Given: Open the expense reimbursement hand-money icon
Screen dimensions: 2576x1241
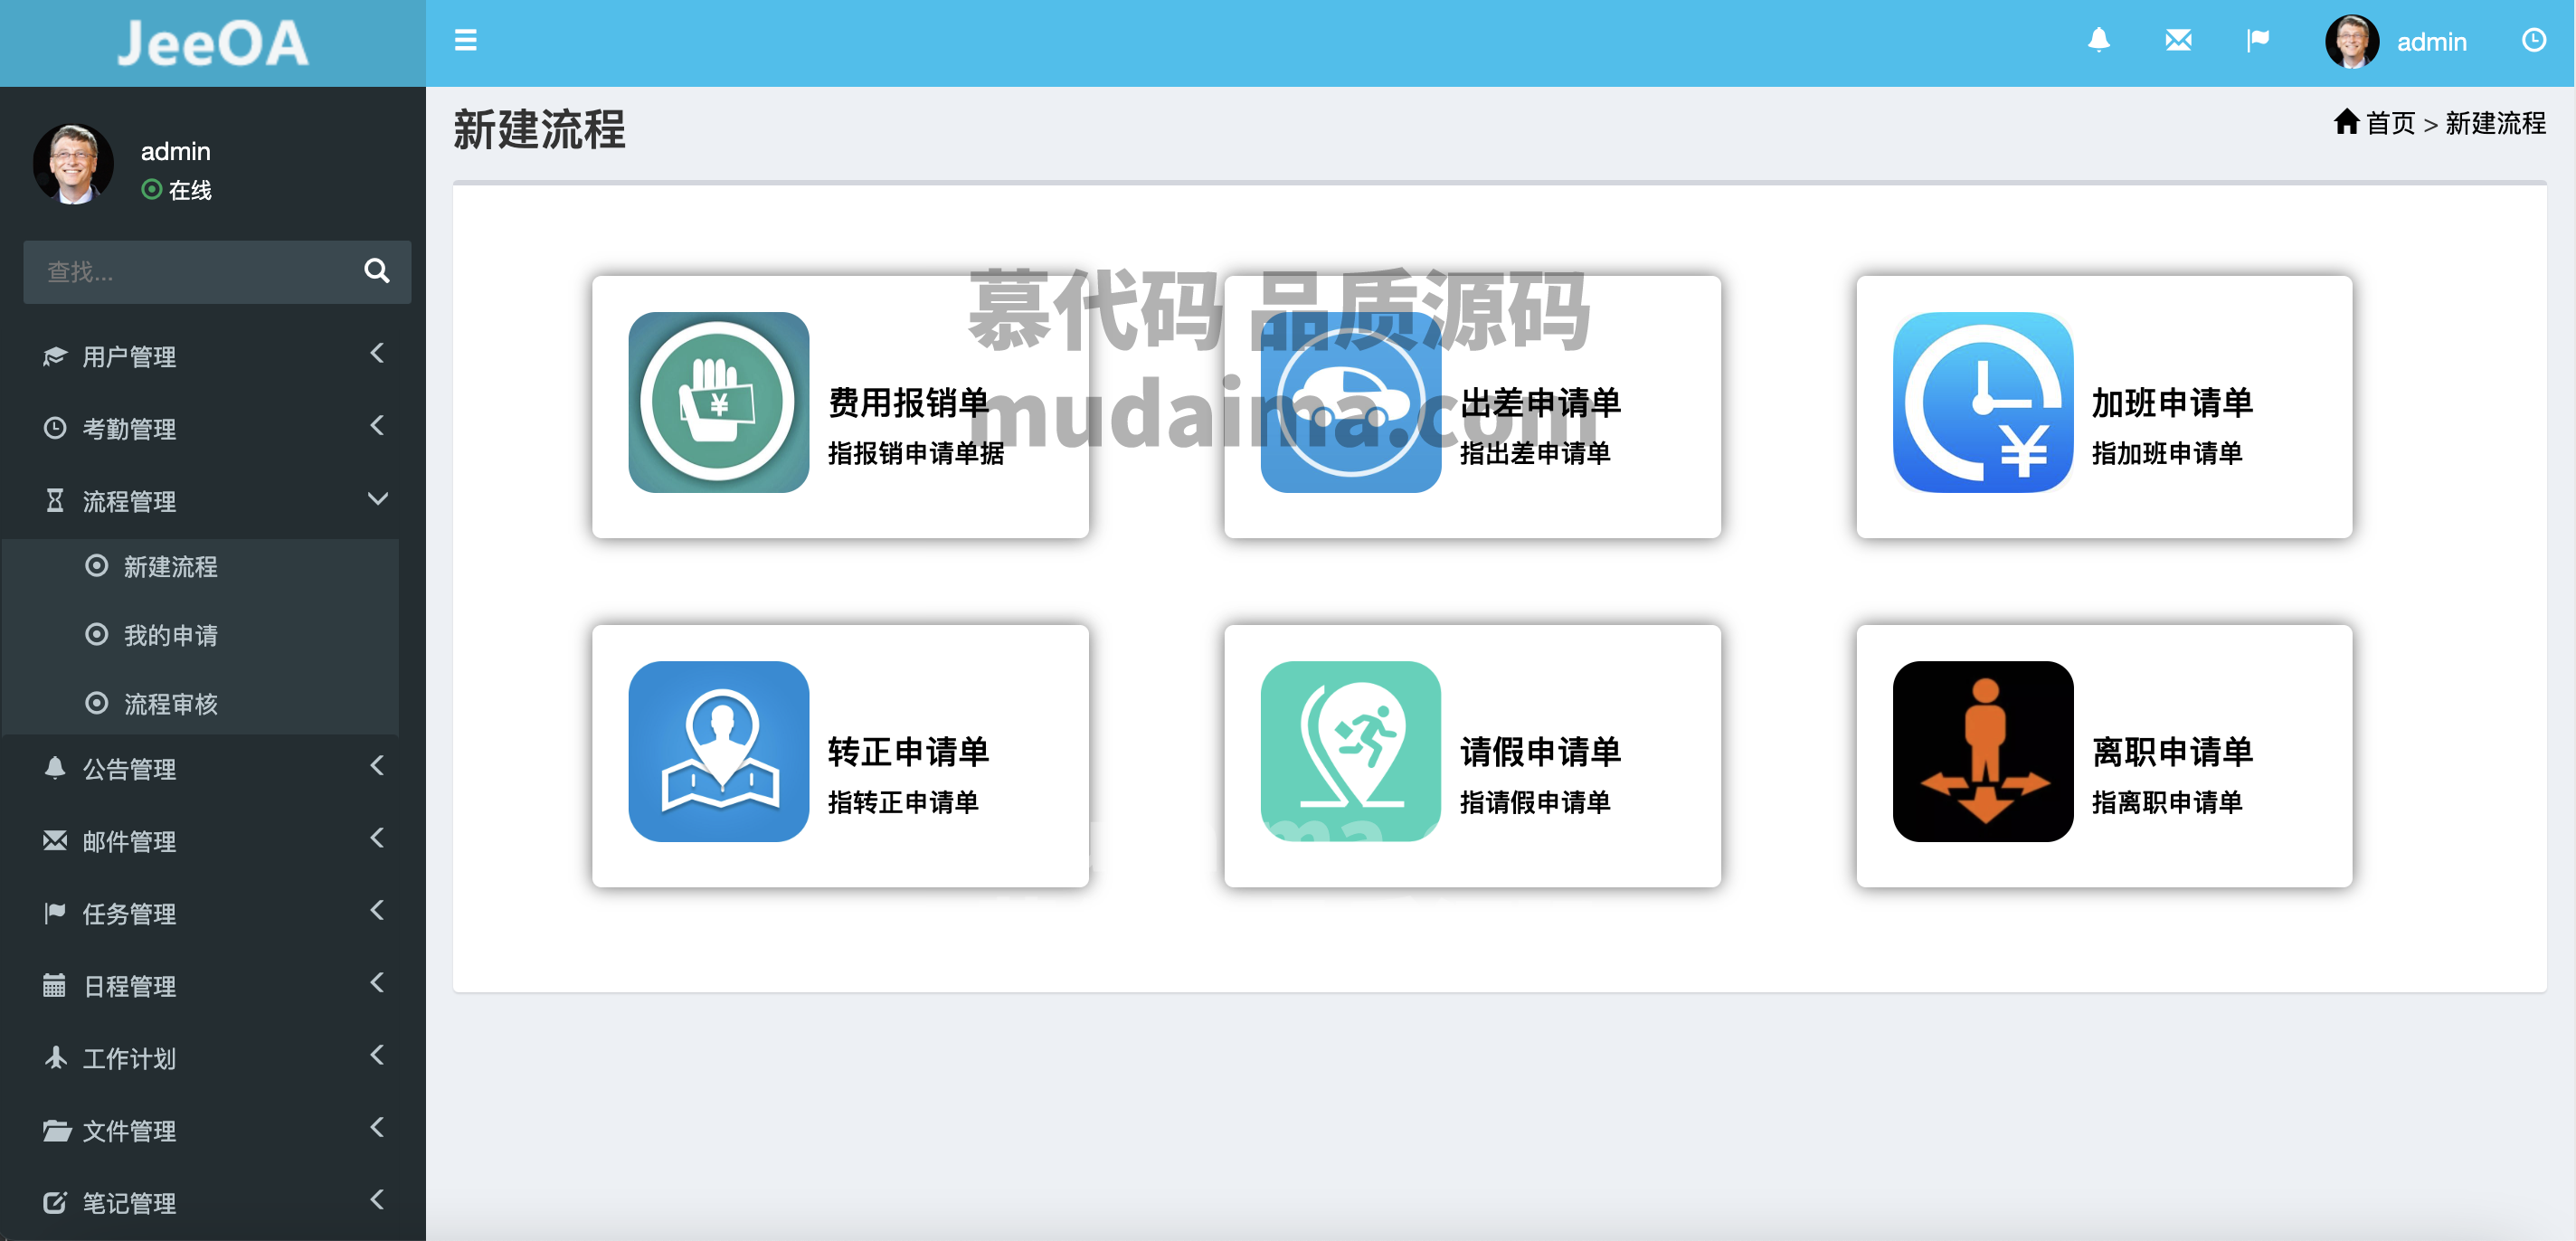Looking at the screenshot, I should click(718, 402).
